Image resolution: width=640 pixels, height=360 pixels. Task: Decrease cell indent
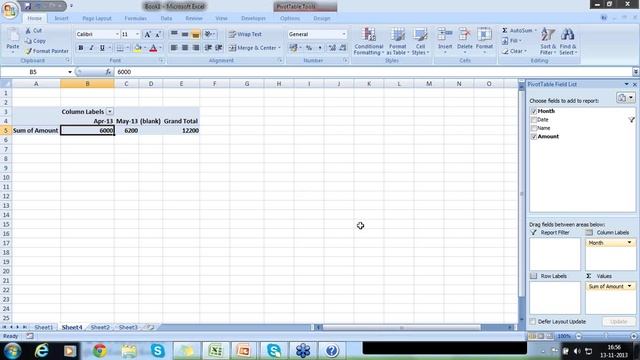(208, 48)
